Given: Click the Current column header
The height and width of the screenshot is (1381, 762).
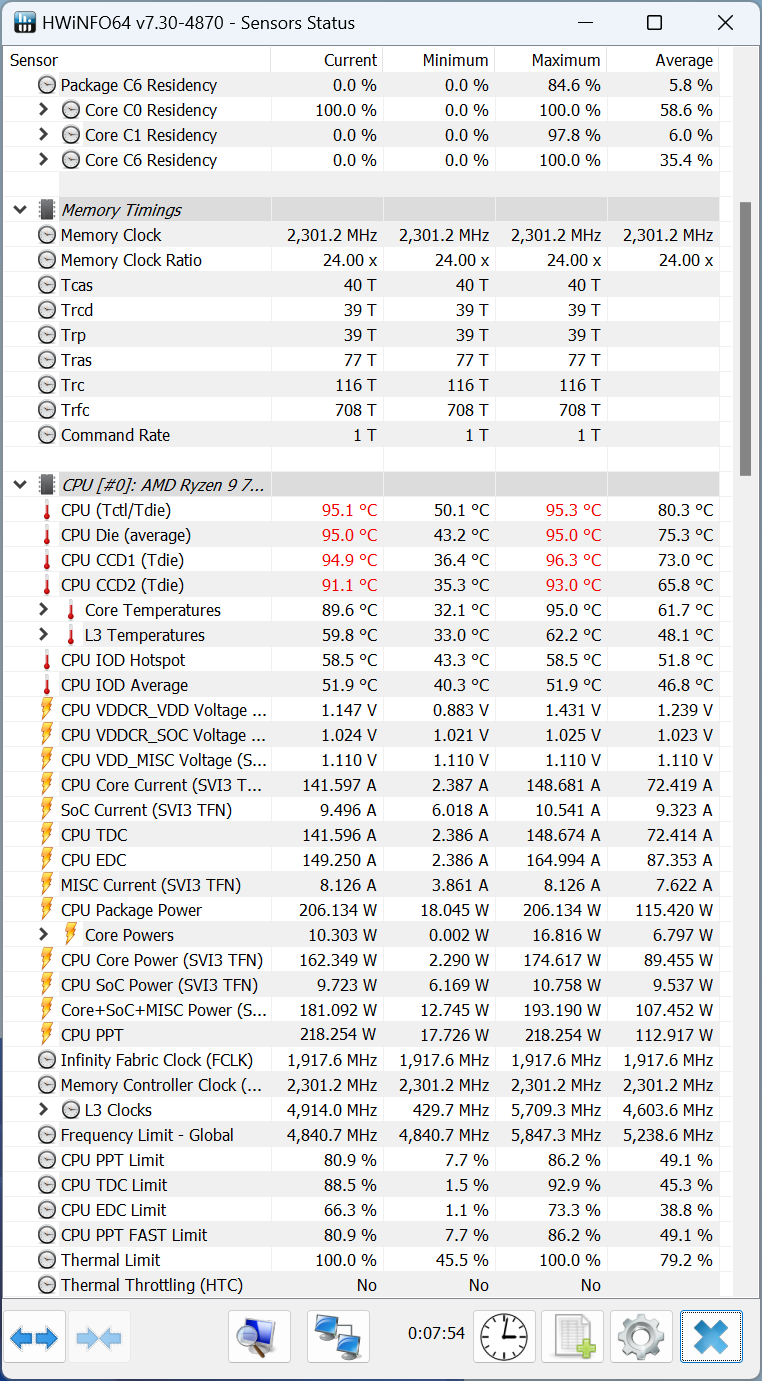Looking at the screenshot, I should point(326,60).
